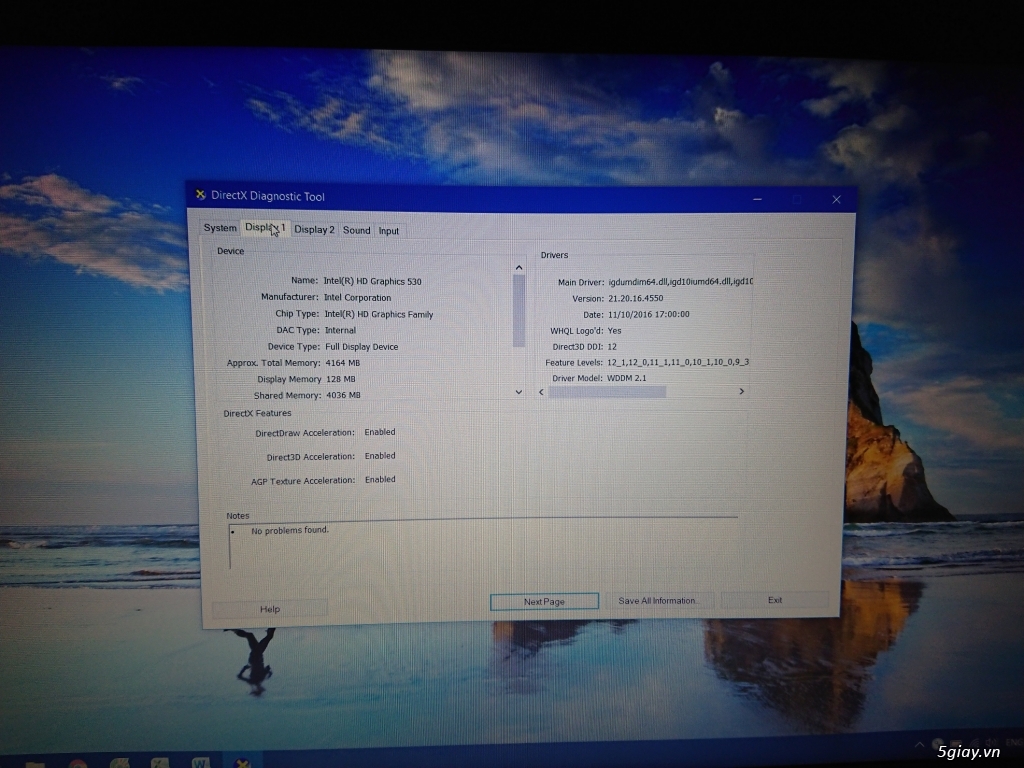Click the Main Driver value igdumdim64.dll
This screenshot has height=768, width=1024.
(680, 281)
